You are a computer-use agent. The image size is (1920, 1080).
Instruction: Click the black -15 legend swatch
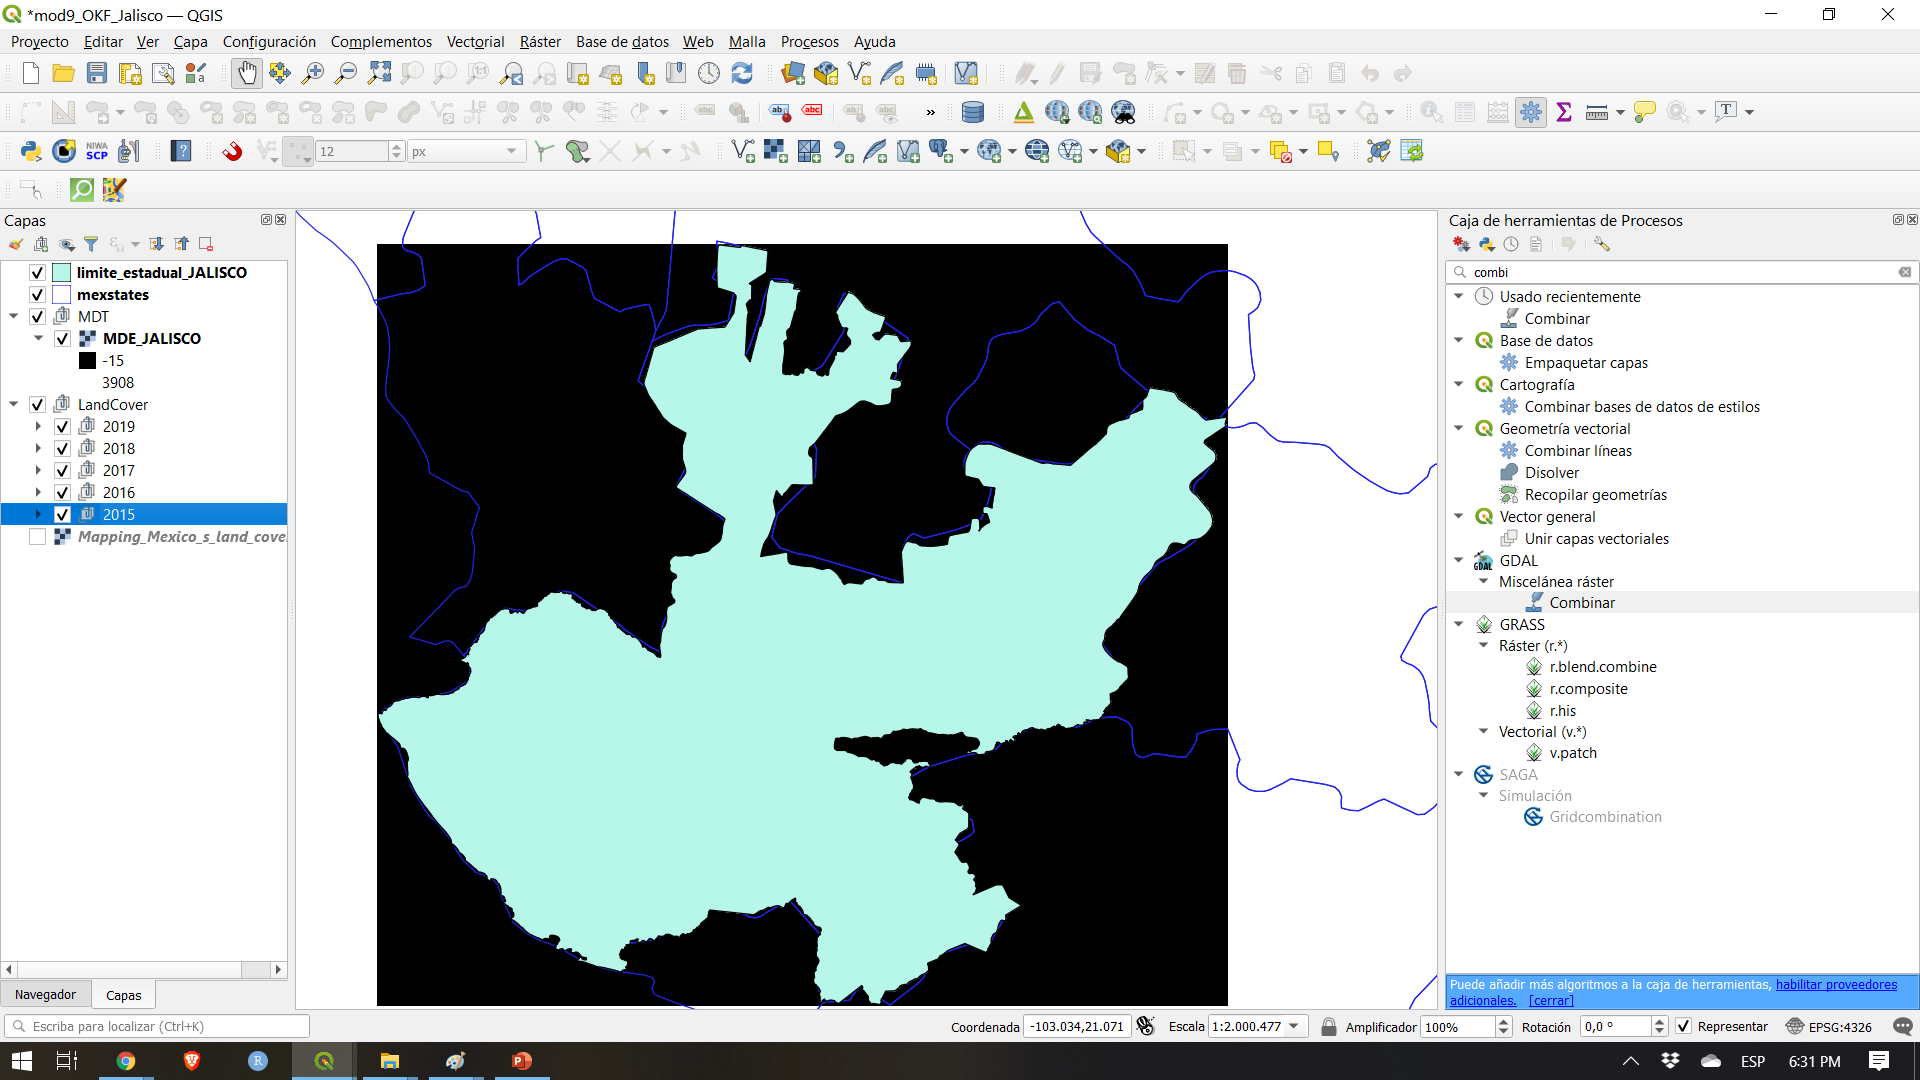(x=88, y=360)
